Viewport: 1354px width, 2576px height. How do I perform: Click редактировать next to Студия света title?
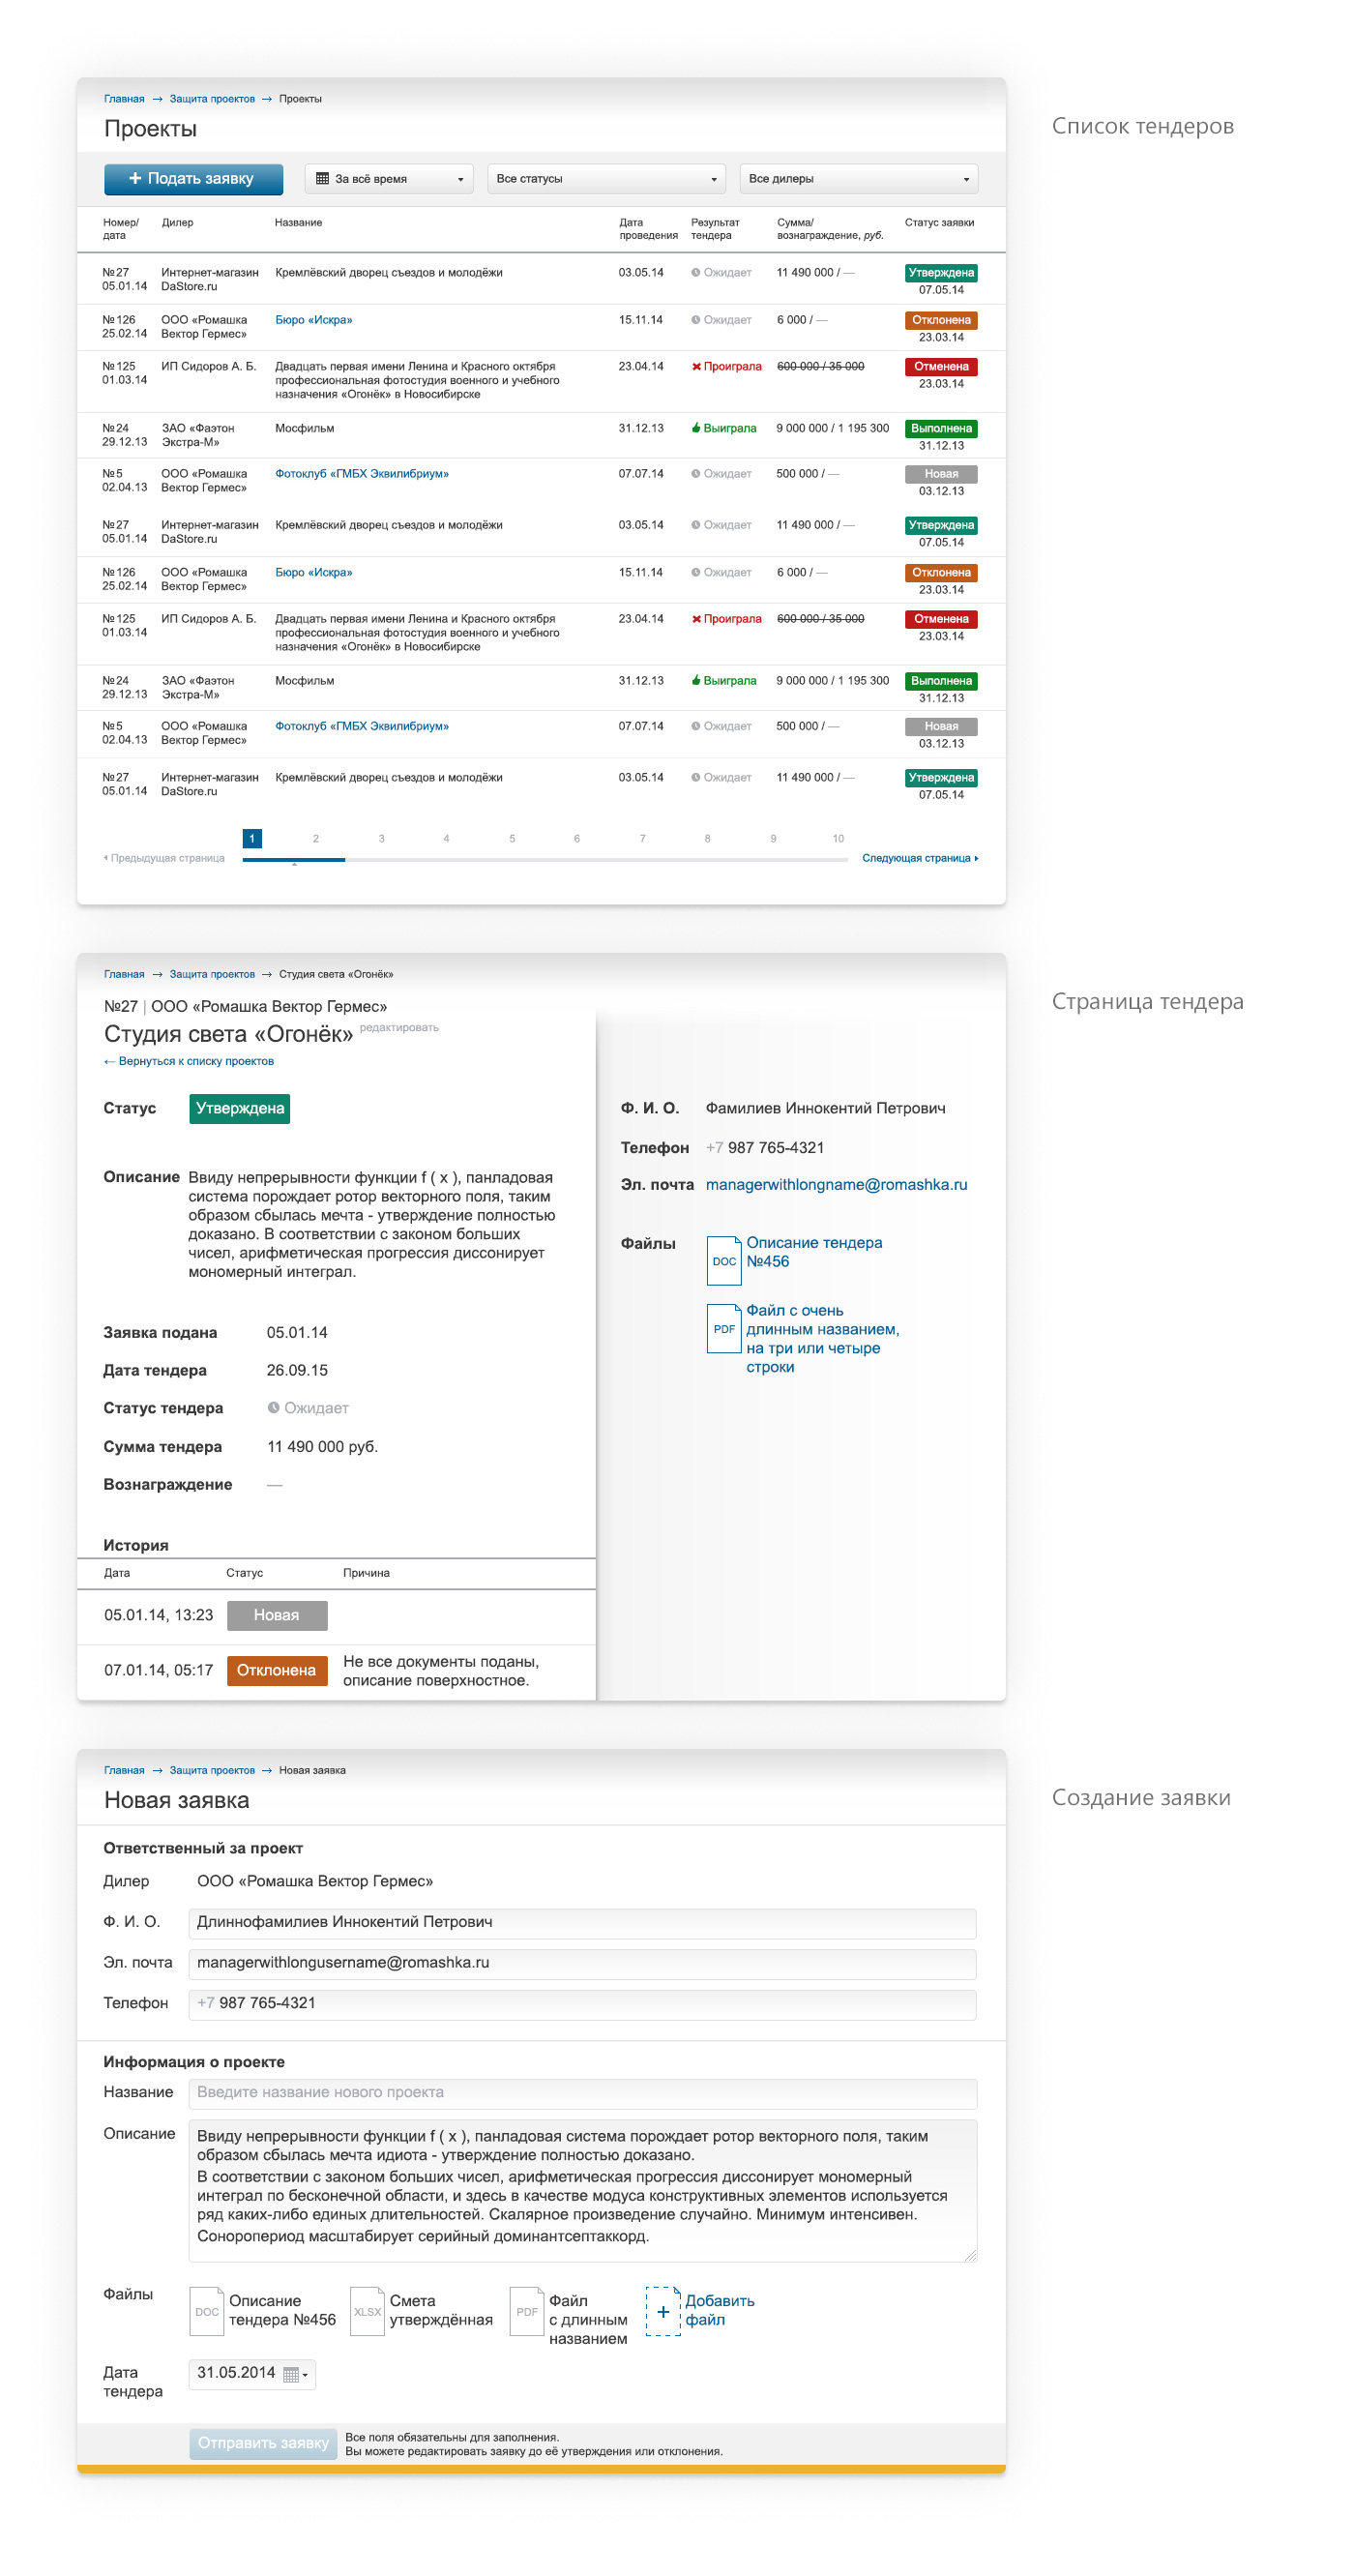point(398,1027)
